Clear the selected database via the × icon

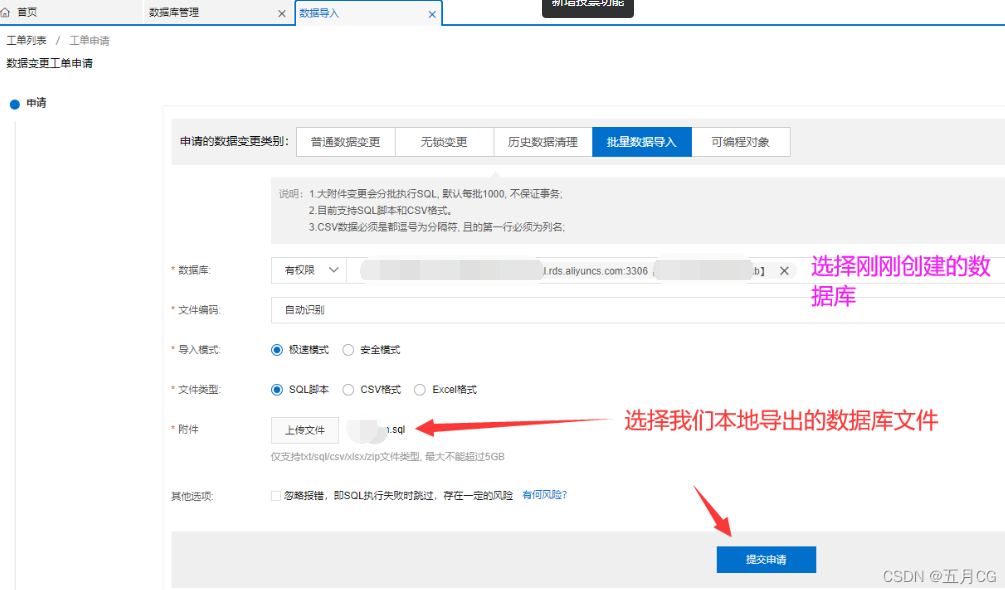tap(784, 270)
